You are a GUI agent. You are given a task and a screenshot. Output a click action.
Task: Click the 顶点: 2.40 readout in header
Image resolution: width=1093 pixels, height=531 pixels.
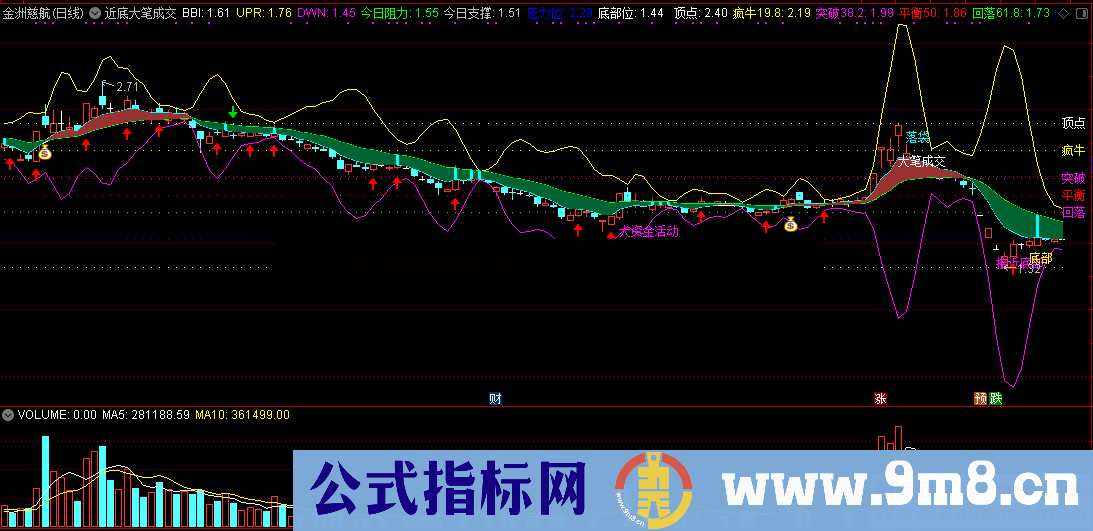click(x=701, y=13)
